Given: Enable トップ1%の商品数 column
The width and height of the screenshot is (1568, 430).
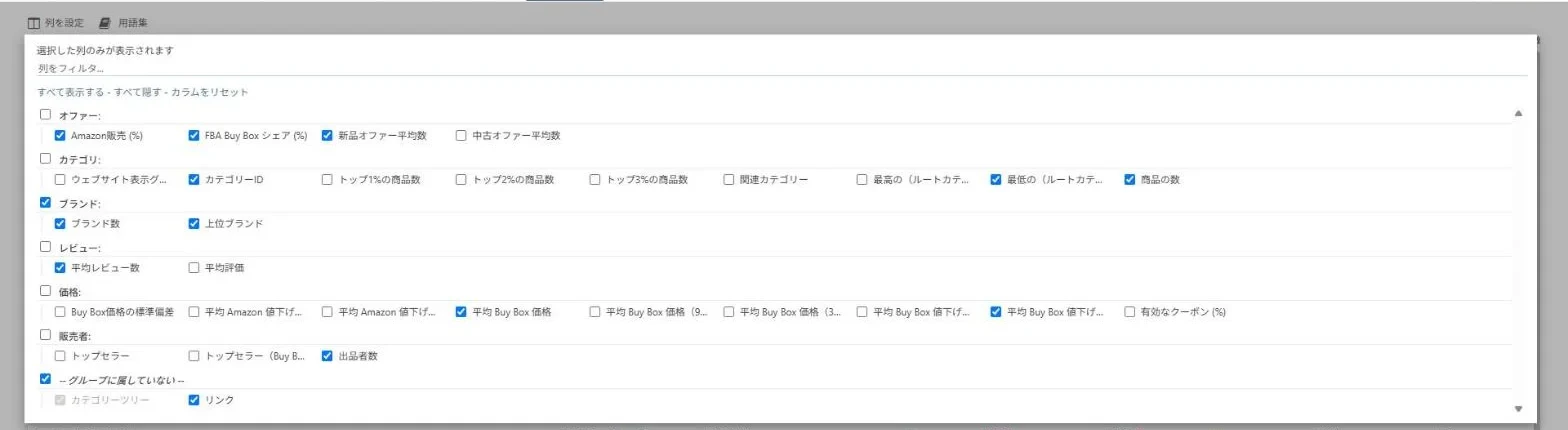Looking at the screenshot, I should click(x=328, y=179).
